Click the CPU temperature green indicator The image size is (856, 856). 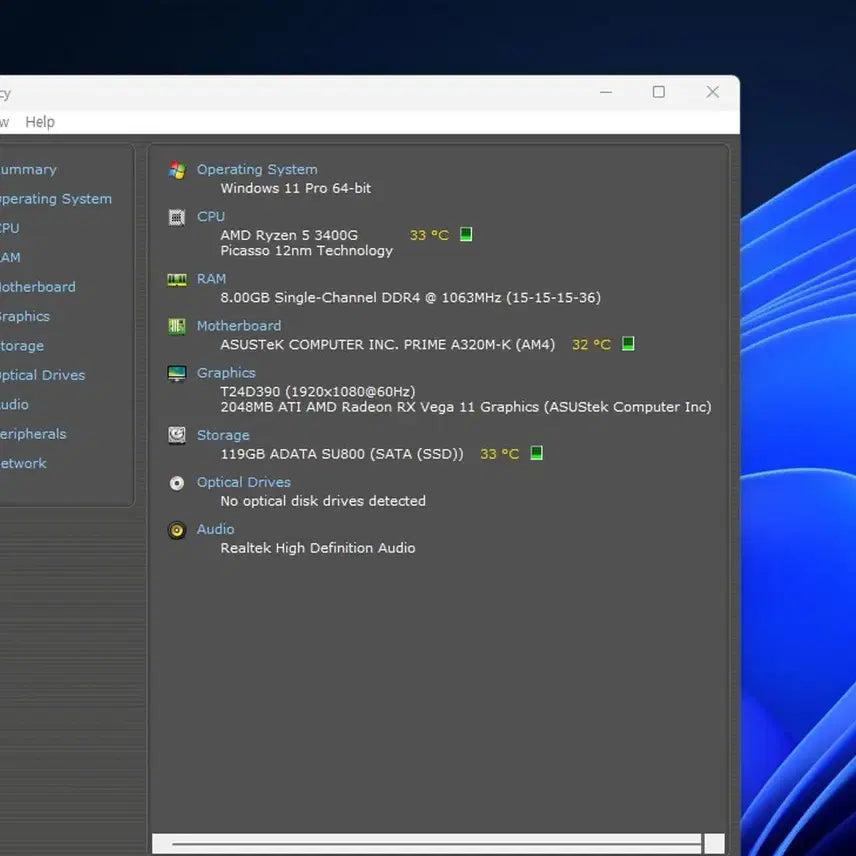click(x=466, y=234)
